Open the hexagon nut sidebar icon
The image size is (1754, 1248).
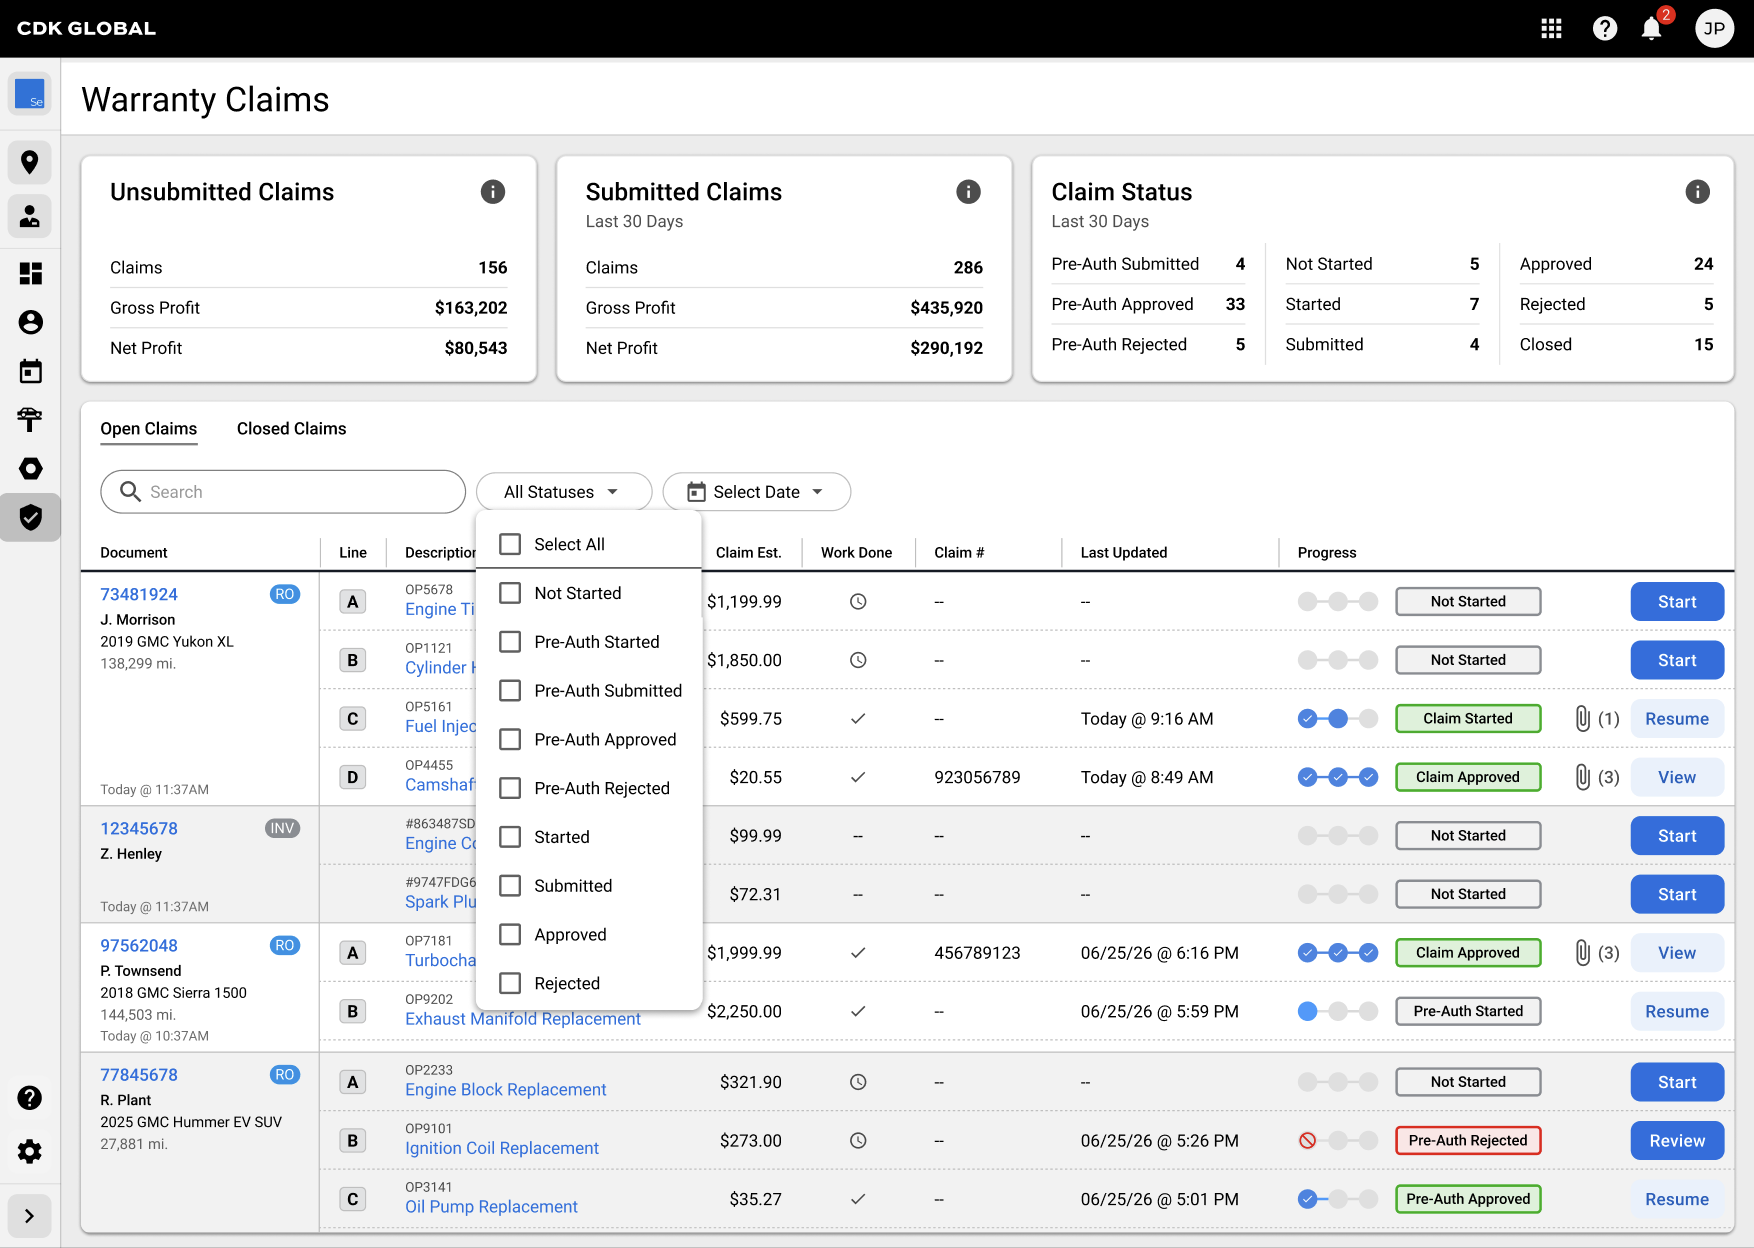30,468
